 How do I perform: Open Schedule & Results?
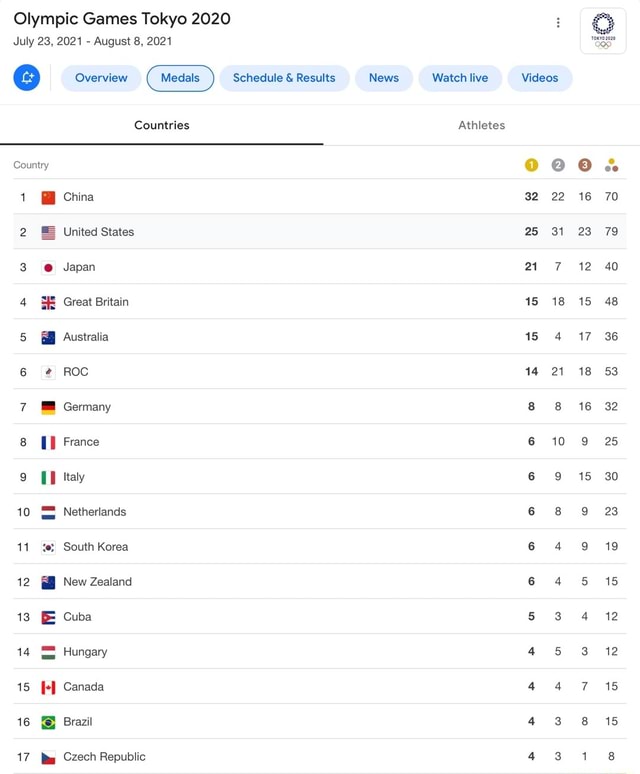coord(284,78)
